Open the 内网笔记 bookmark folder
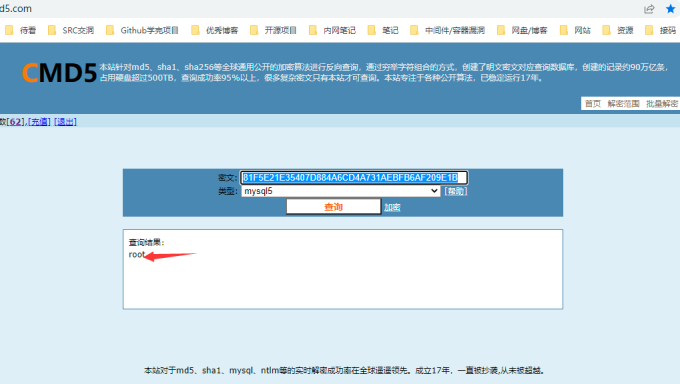680x384 pixels. pos(332,30)
